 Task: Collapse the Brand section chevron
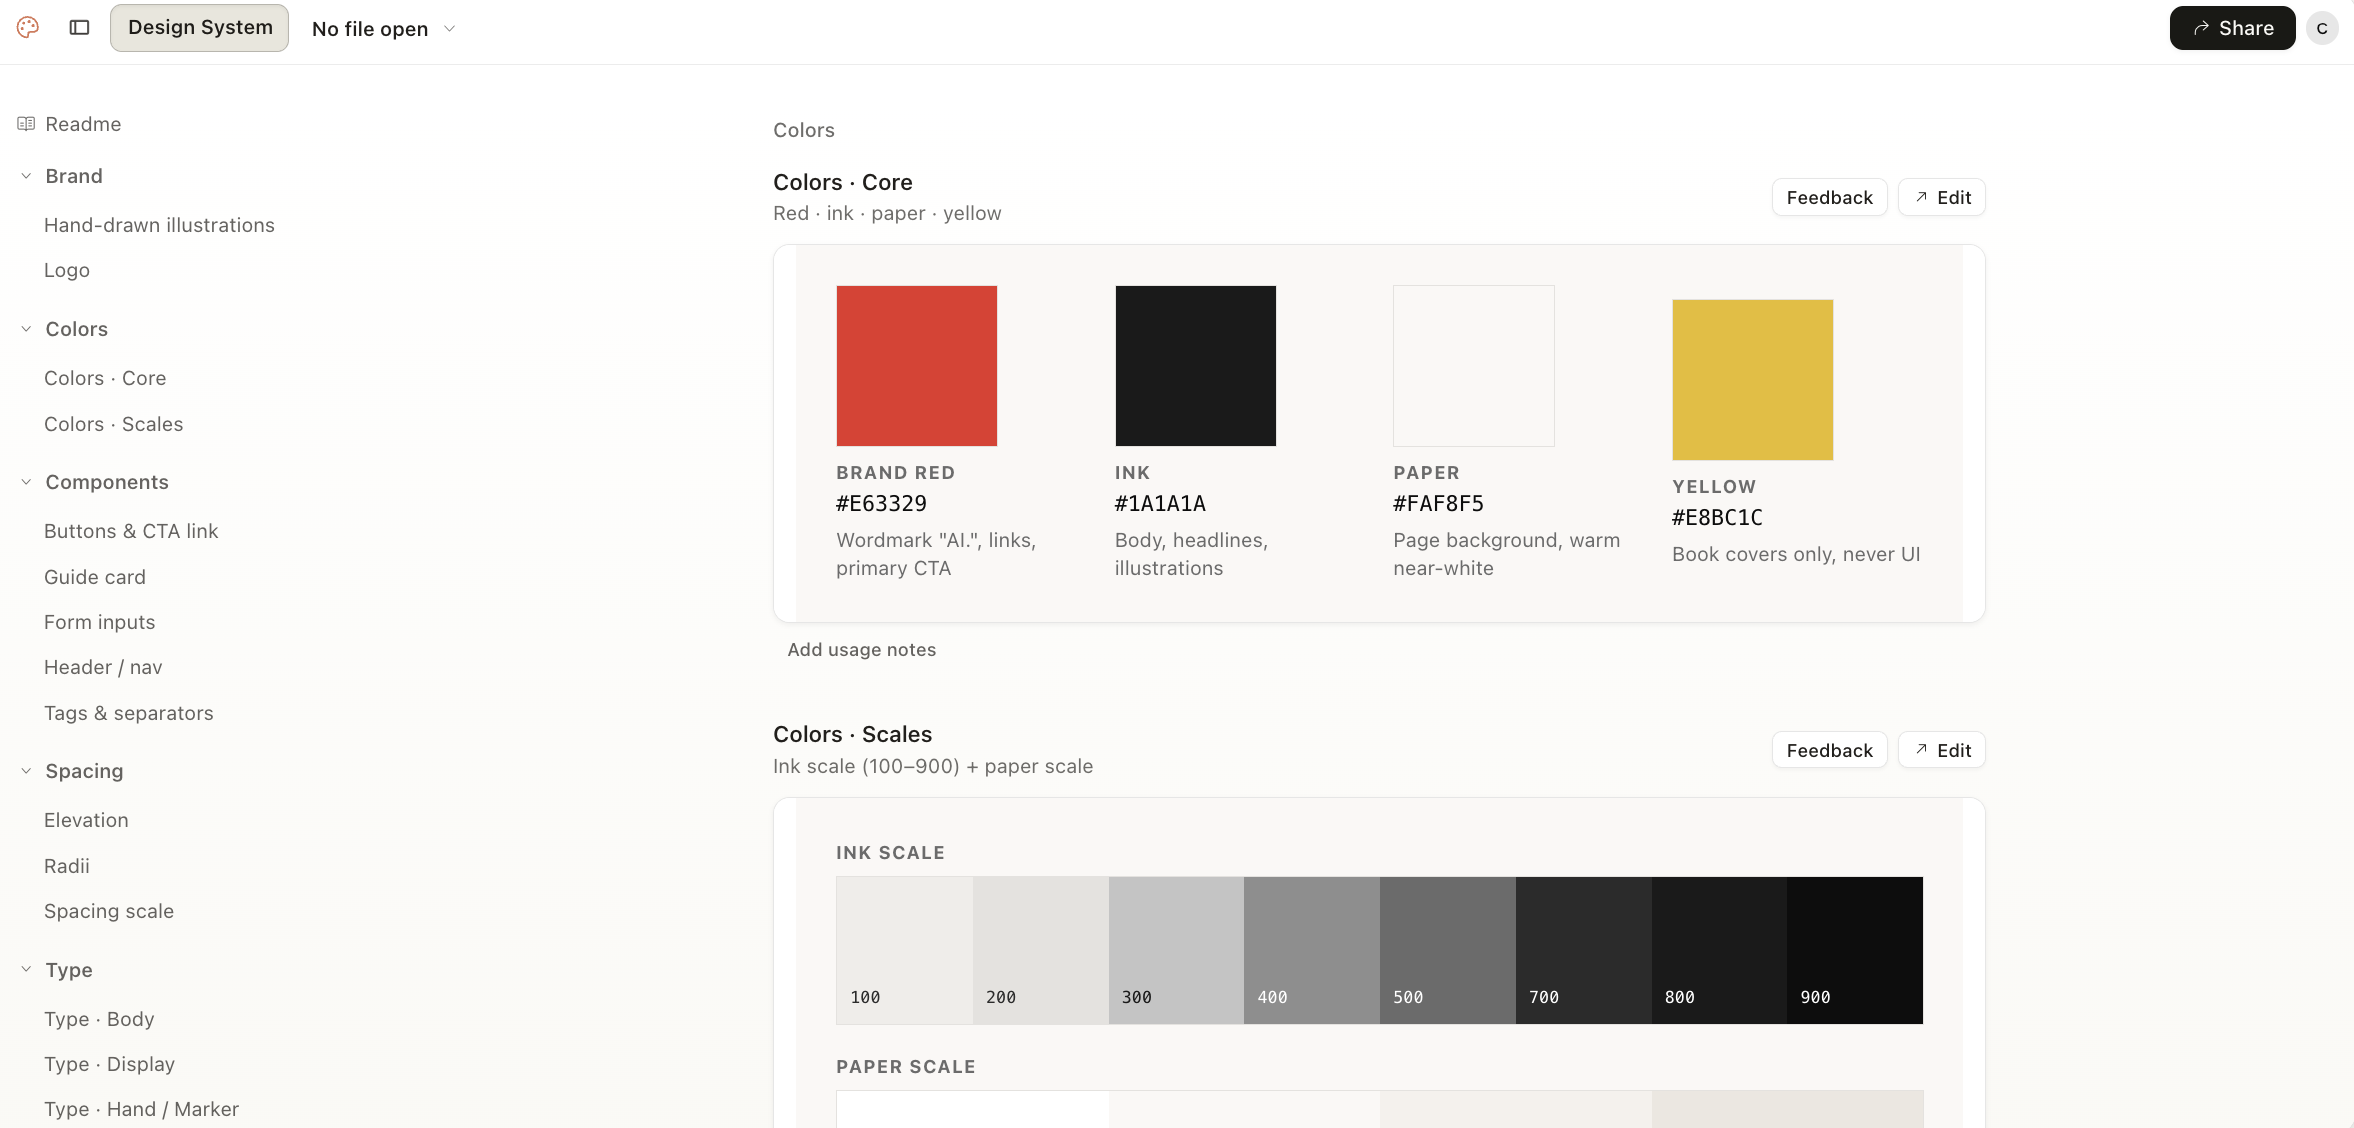(26, 176)
